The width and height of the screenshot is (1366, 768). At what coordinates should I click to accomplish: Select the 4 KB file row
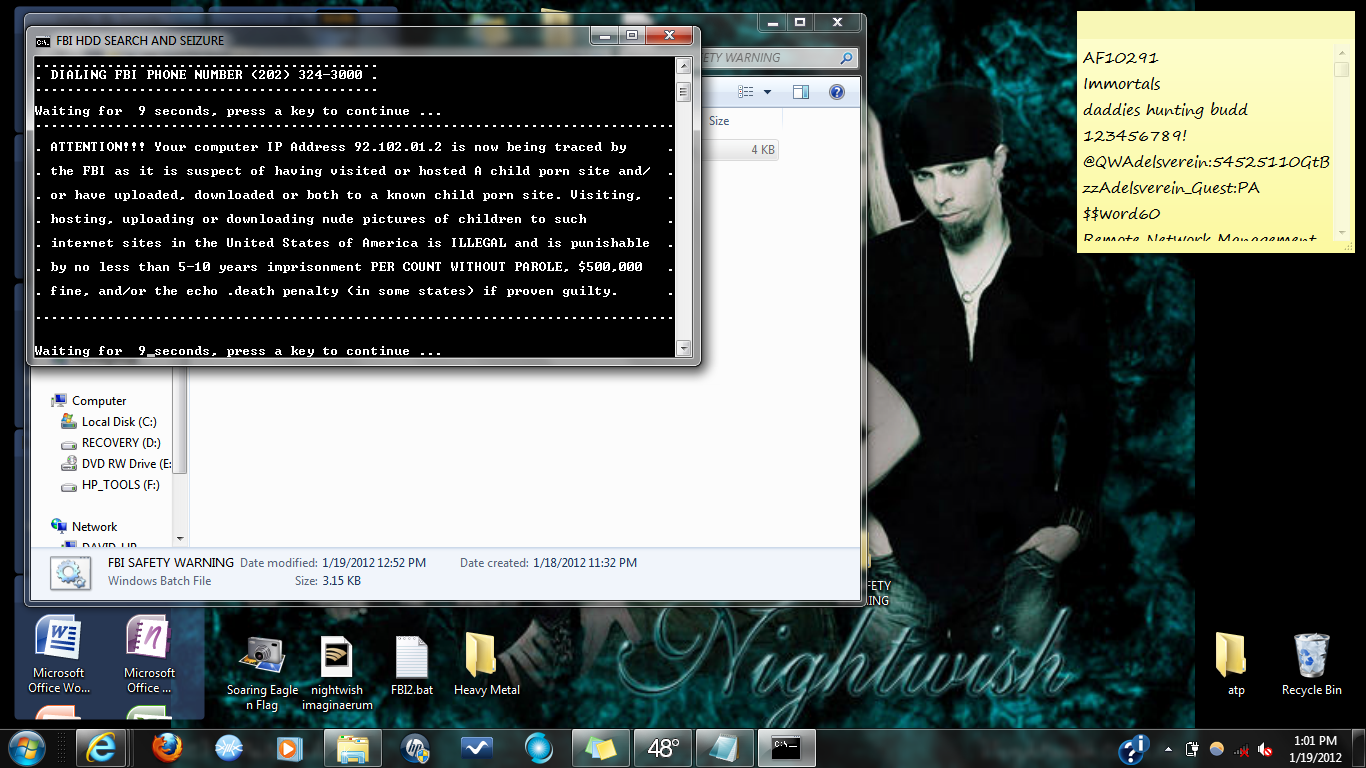tap(740, 150)
